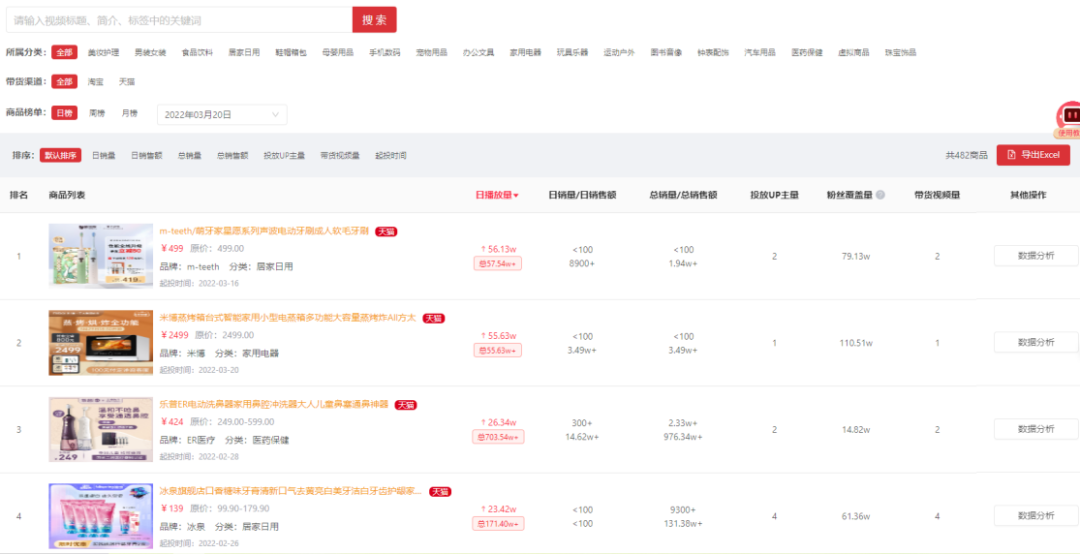Click the red 搜索 button
The height and width of the screenshot is (554, 1080).
click(x=374, y=20)
